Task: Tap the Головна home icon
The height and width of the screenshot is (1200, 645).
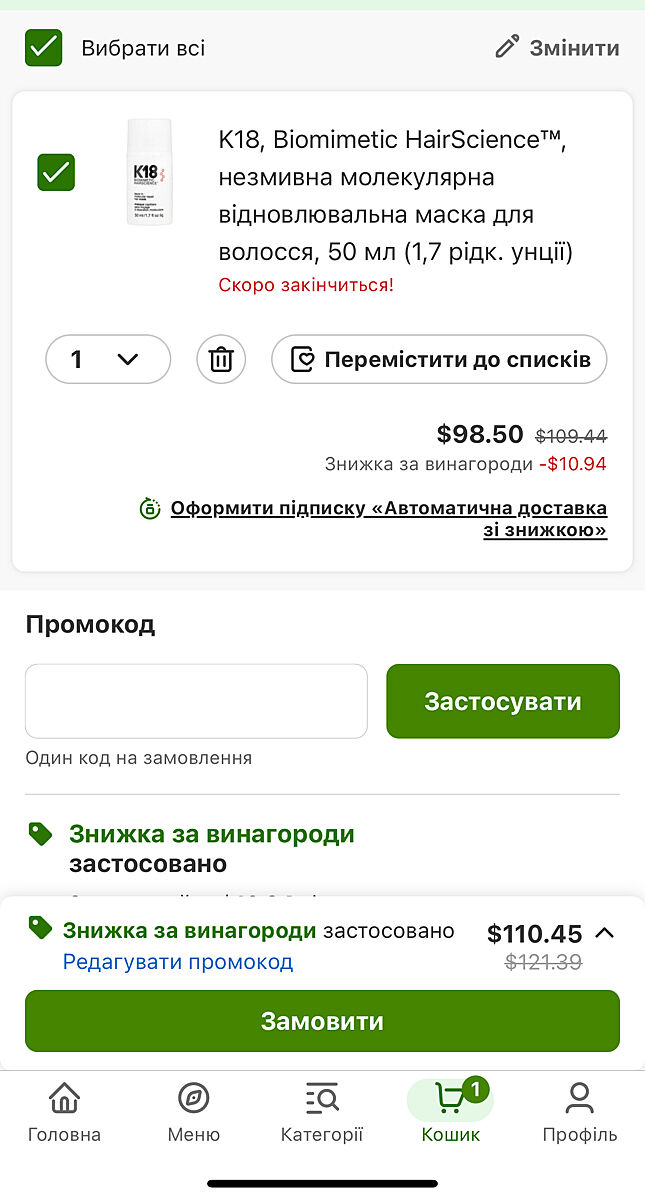Action: 64,1098
